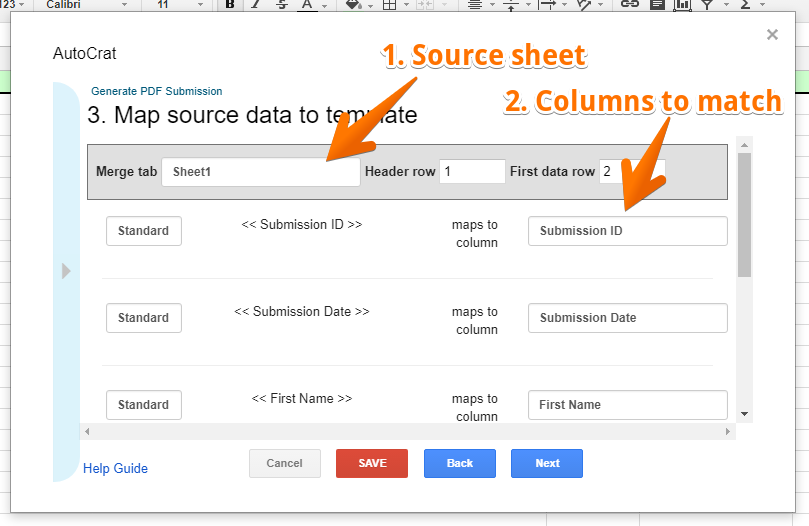Click the filter funnel icon
This screenshot has width=809, height=526.
pos(707,4)
